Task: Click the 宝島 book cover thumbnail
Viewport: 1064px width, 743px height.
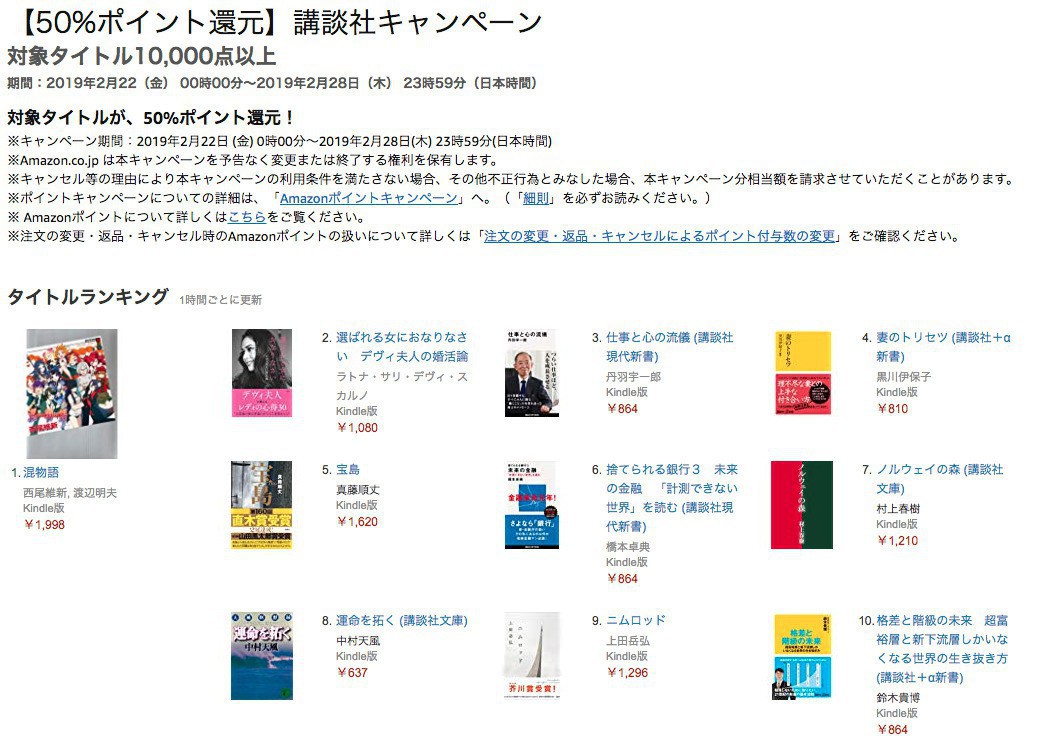Action: (262, 505)
